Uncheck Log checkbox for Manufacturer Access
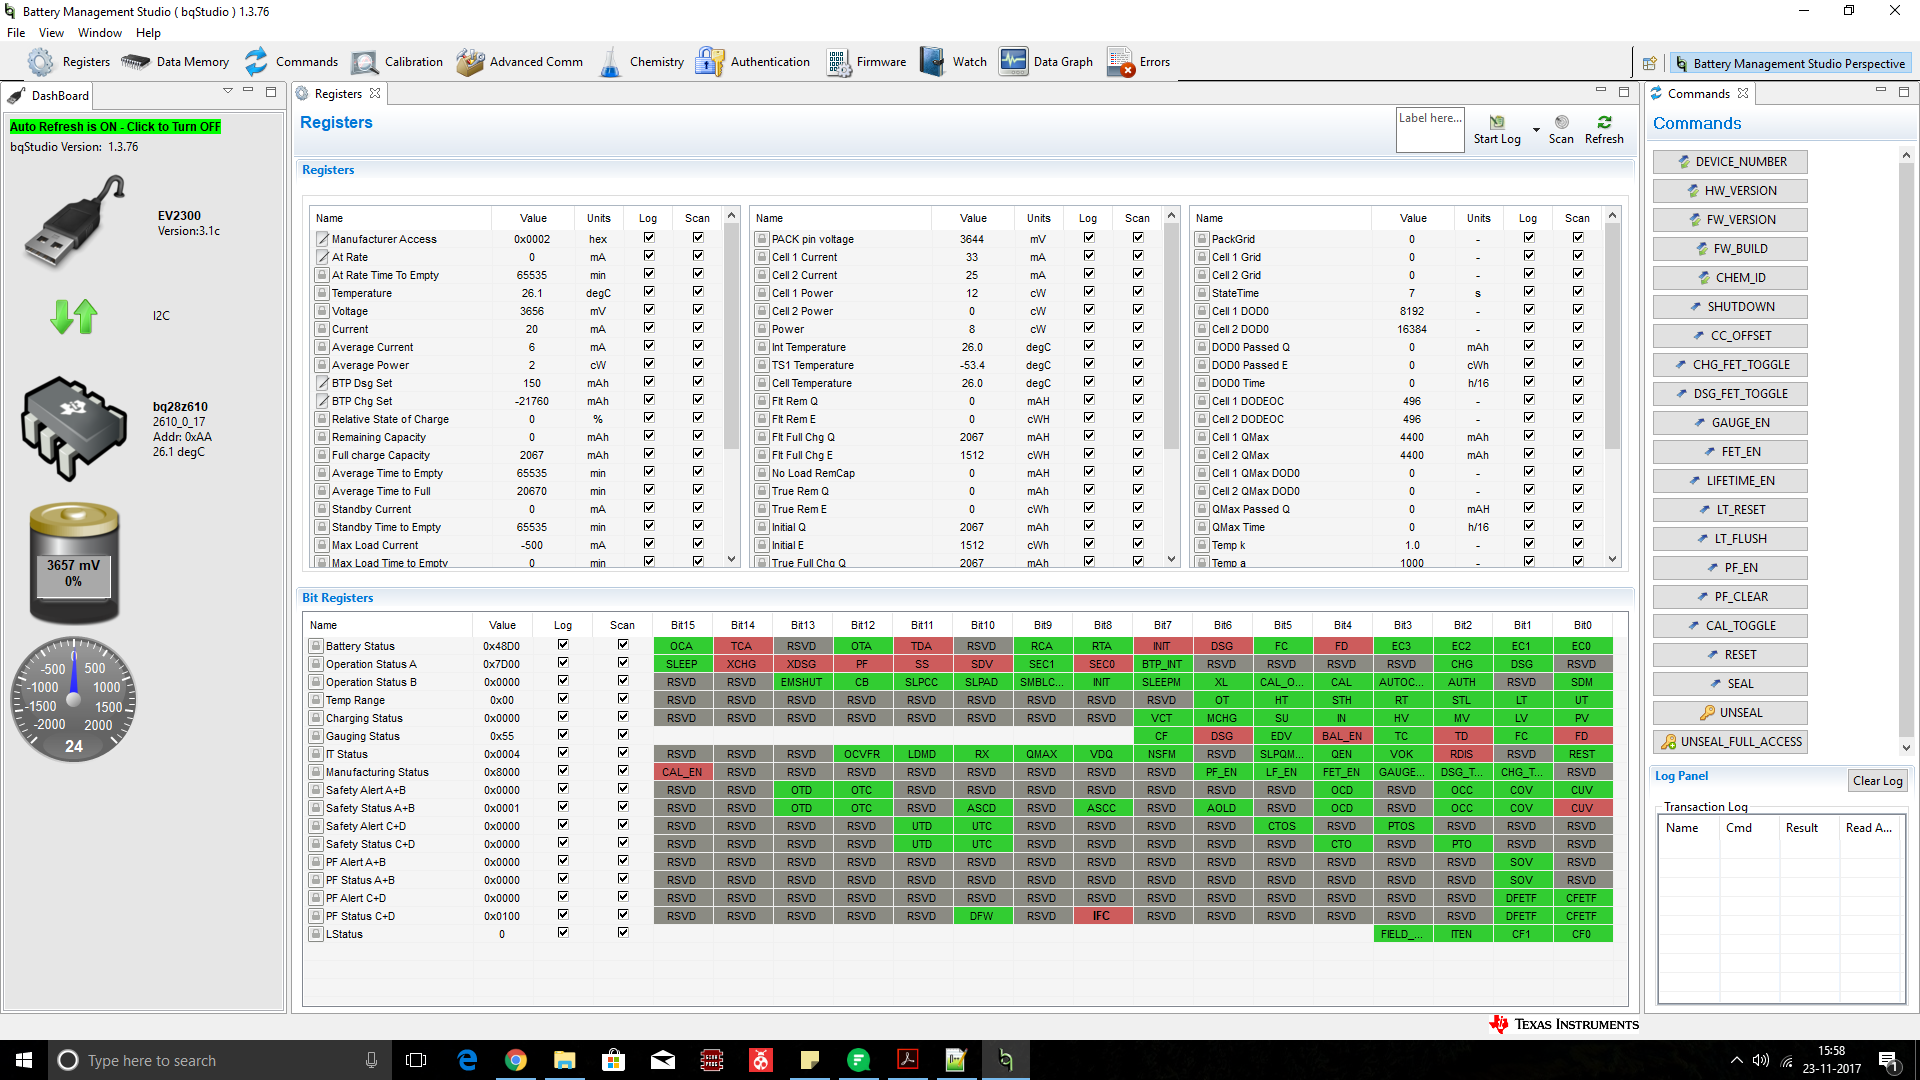Image resolution: width=1920 pixels, height=1080 pixels. coord(649,238)
